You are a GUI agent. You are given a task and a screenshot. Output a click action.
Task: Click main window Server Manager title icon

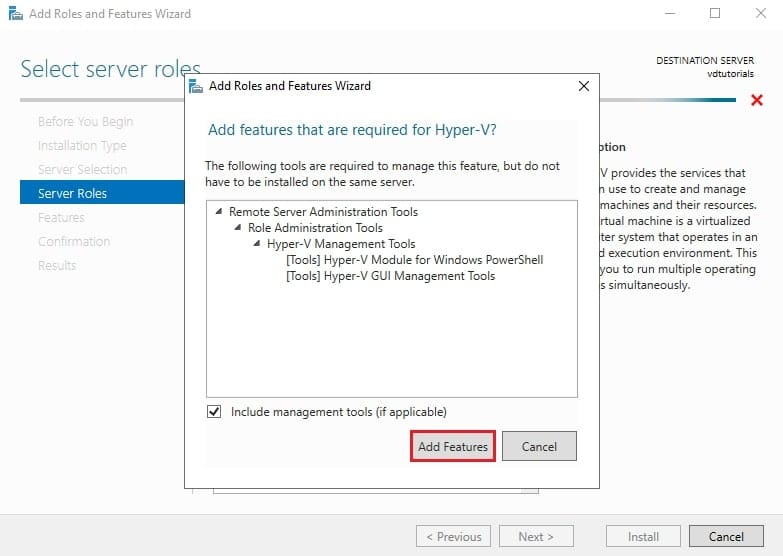point(15,13)
